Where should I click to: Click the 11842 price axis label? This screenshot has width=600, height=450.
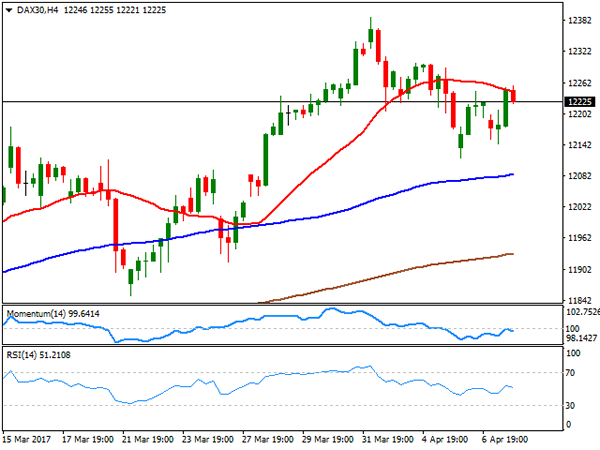[580, 300]
